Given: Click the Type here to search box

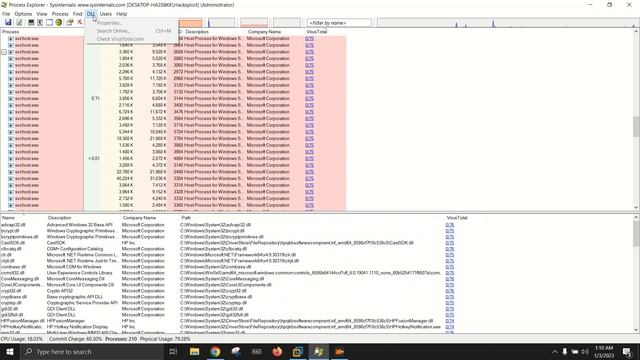Looking at the screenshot, I should [x=92, y=351].
